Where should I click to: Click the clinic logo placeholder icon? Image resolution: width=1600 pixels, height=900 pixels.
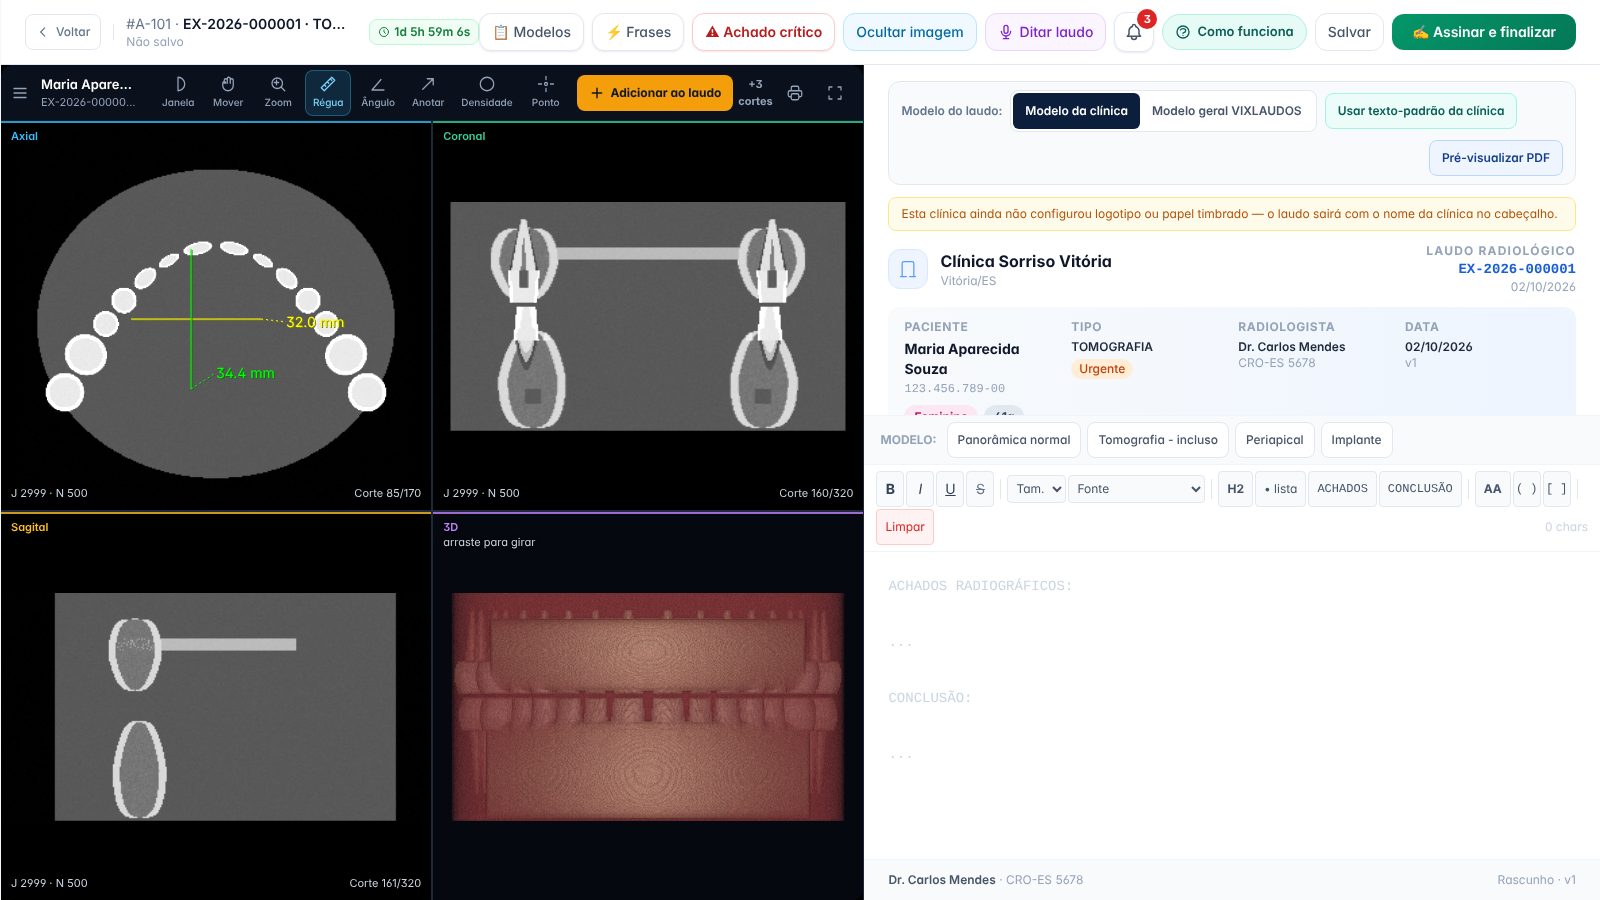pos(908,269)
